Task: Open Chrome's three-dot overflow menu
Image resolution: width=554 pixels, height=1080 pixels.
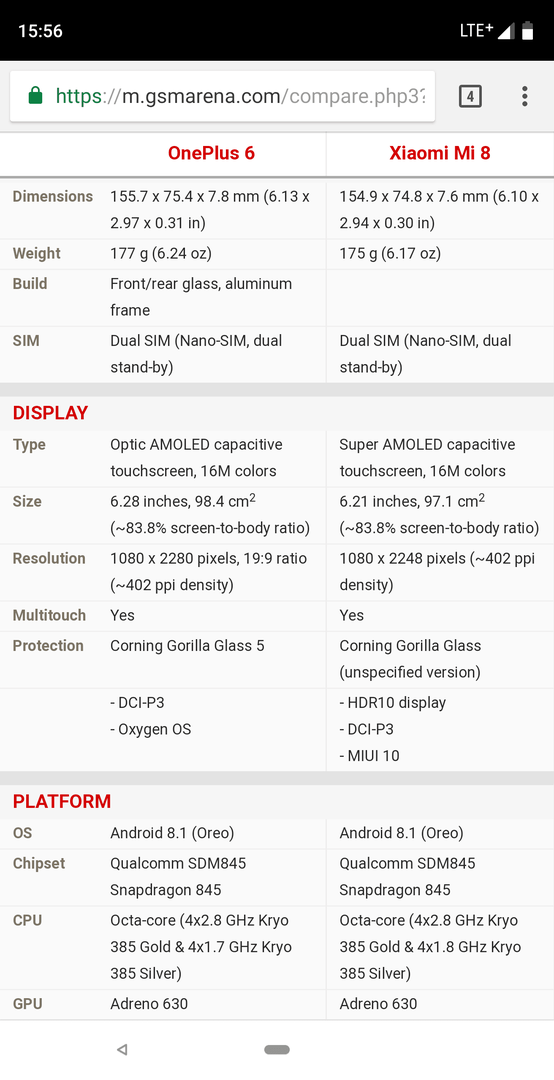Action: (x=524, y=96)
